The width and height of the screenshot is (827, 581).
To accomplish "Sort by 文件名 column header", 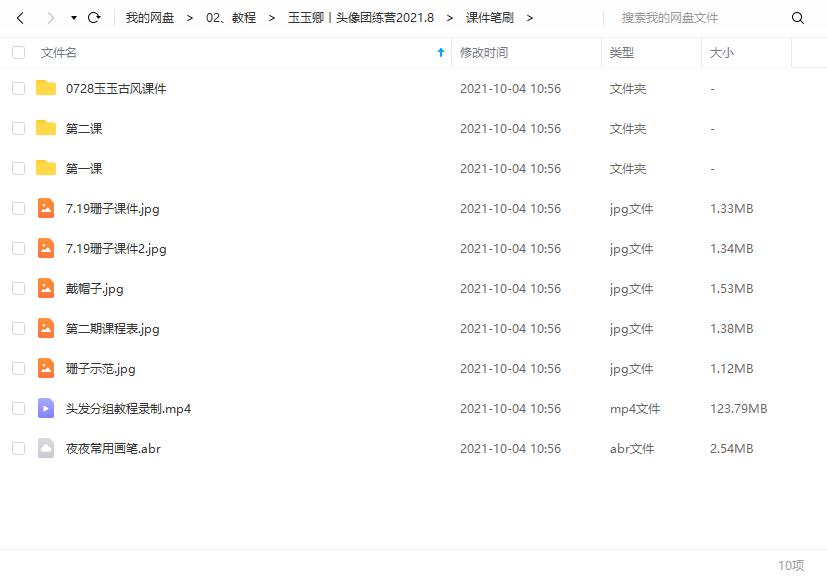I will click(59, 53).
